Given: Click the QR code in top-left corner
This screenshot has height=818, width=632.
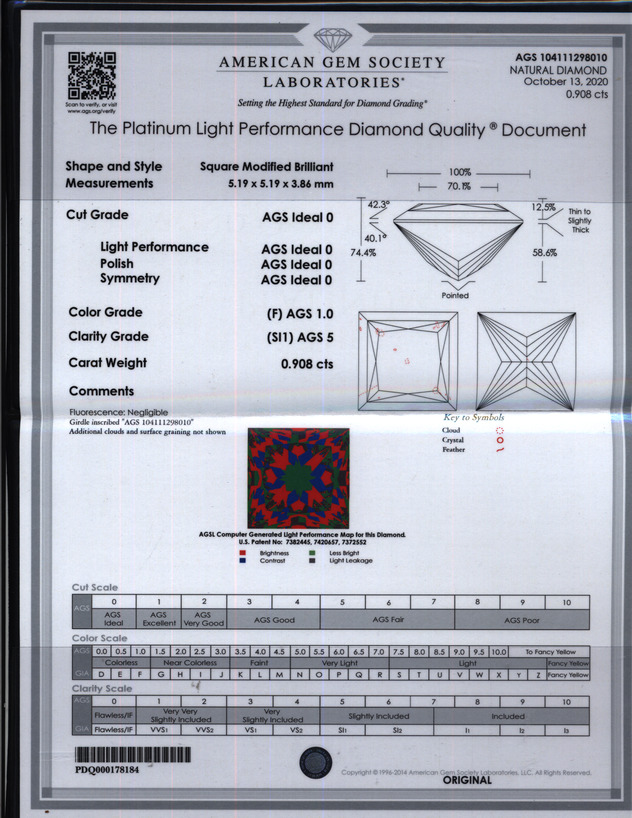Looking at the screenshot, I should coord(91,76).
